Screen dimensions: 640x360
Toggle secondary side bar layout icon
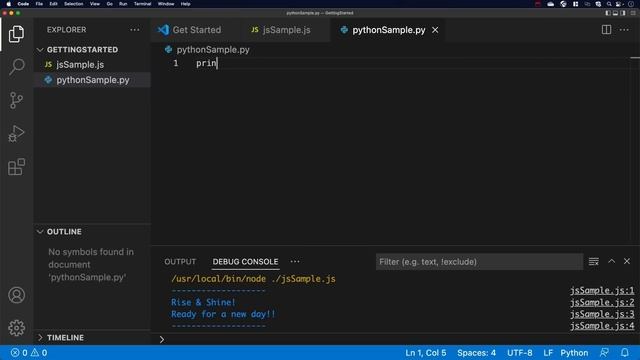(622, 13)
